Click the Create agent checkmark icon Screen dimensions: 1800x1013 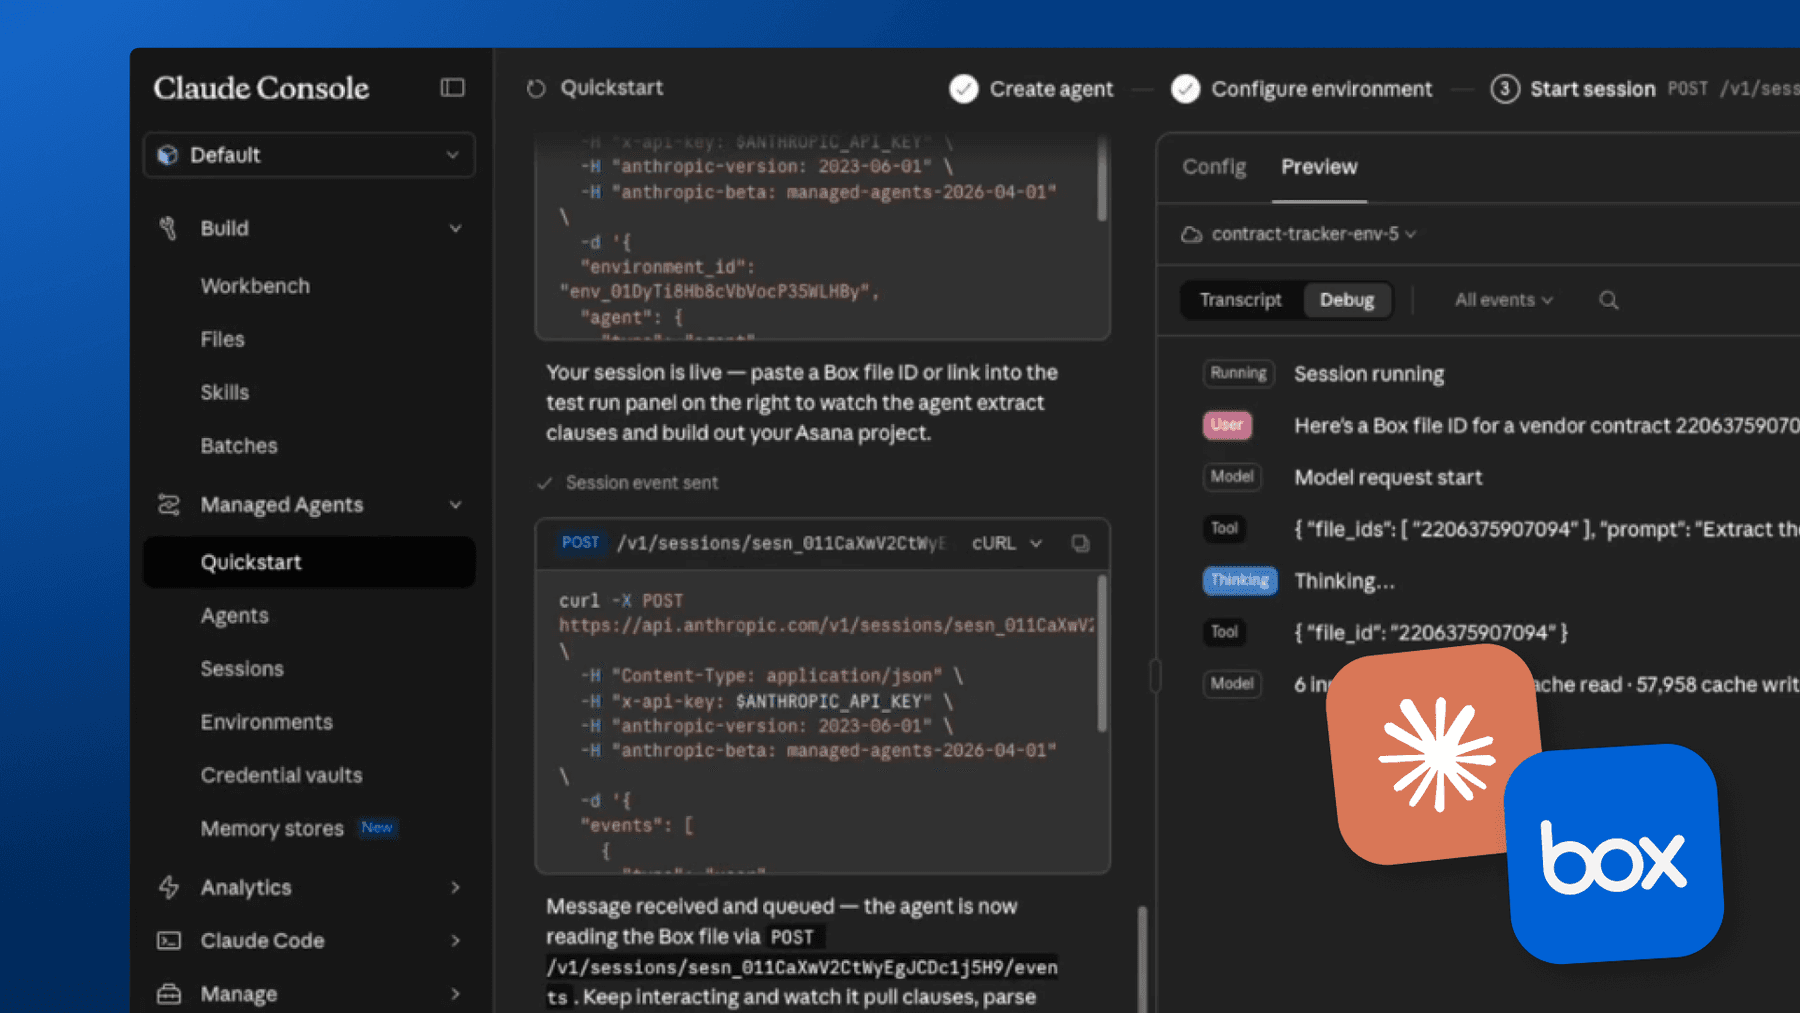[x=964, y=89]
